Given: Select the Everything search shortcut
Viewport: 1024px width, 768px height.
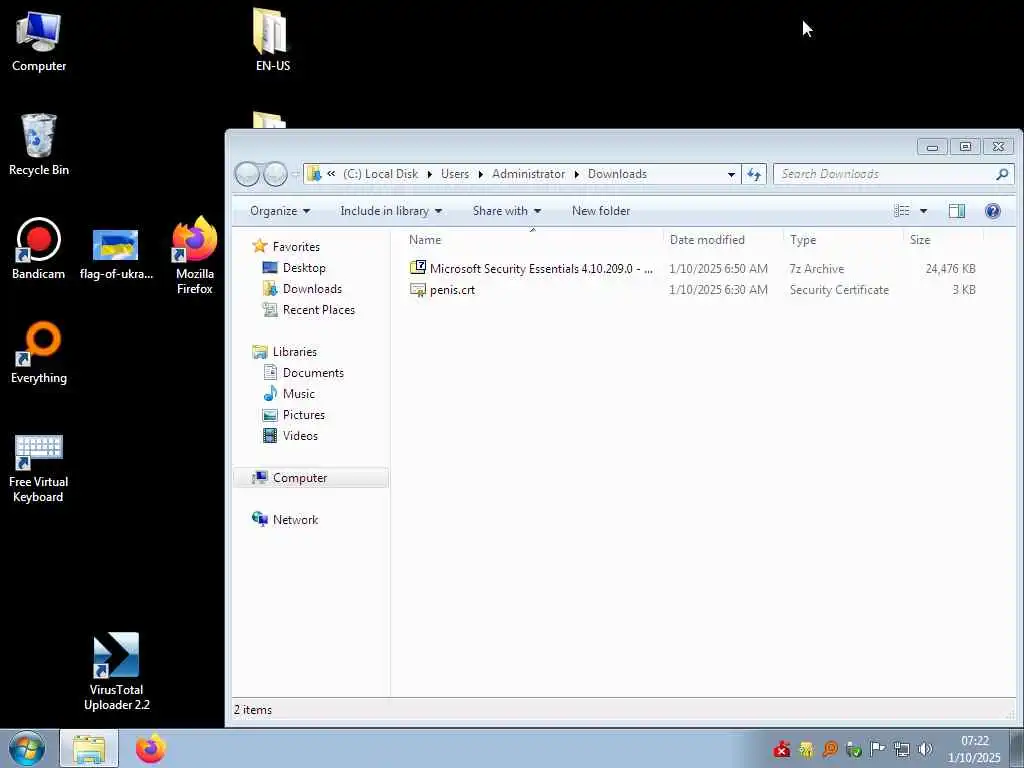Looking at the screenshot, I should point(39,353).
